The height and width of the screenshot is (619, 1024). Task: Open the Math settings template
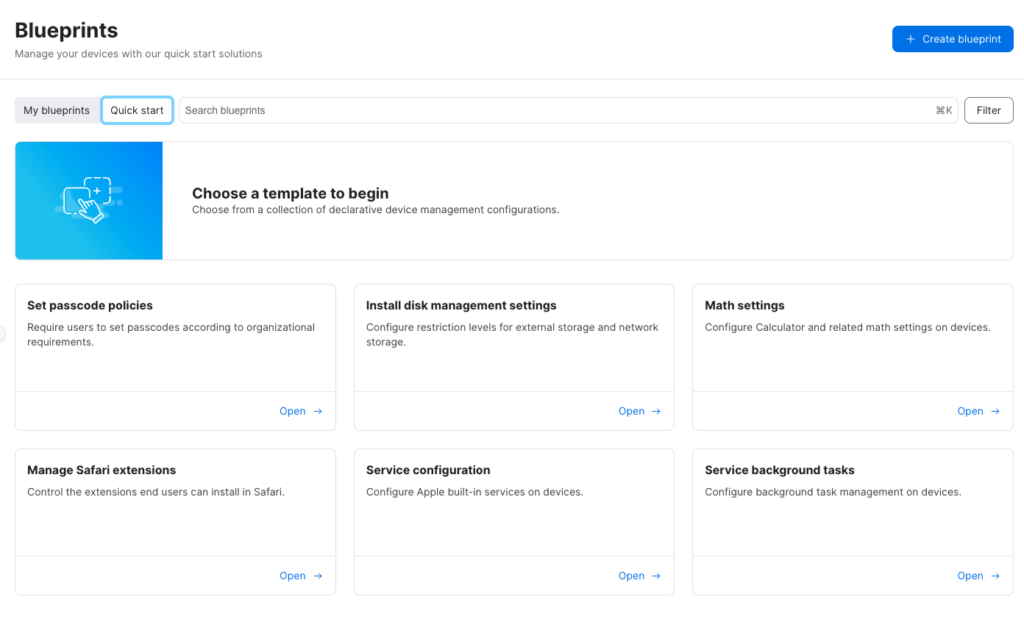978,411
